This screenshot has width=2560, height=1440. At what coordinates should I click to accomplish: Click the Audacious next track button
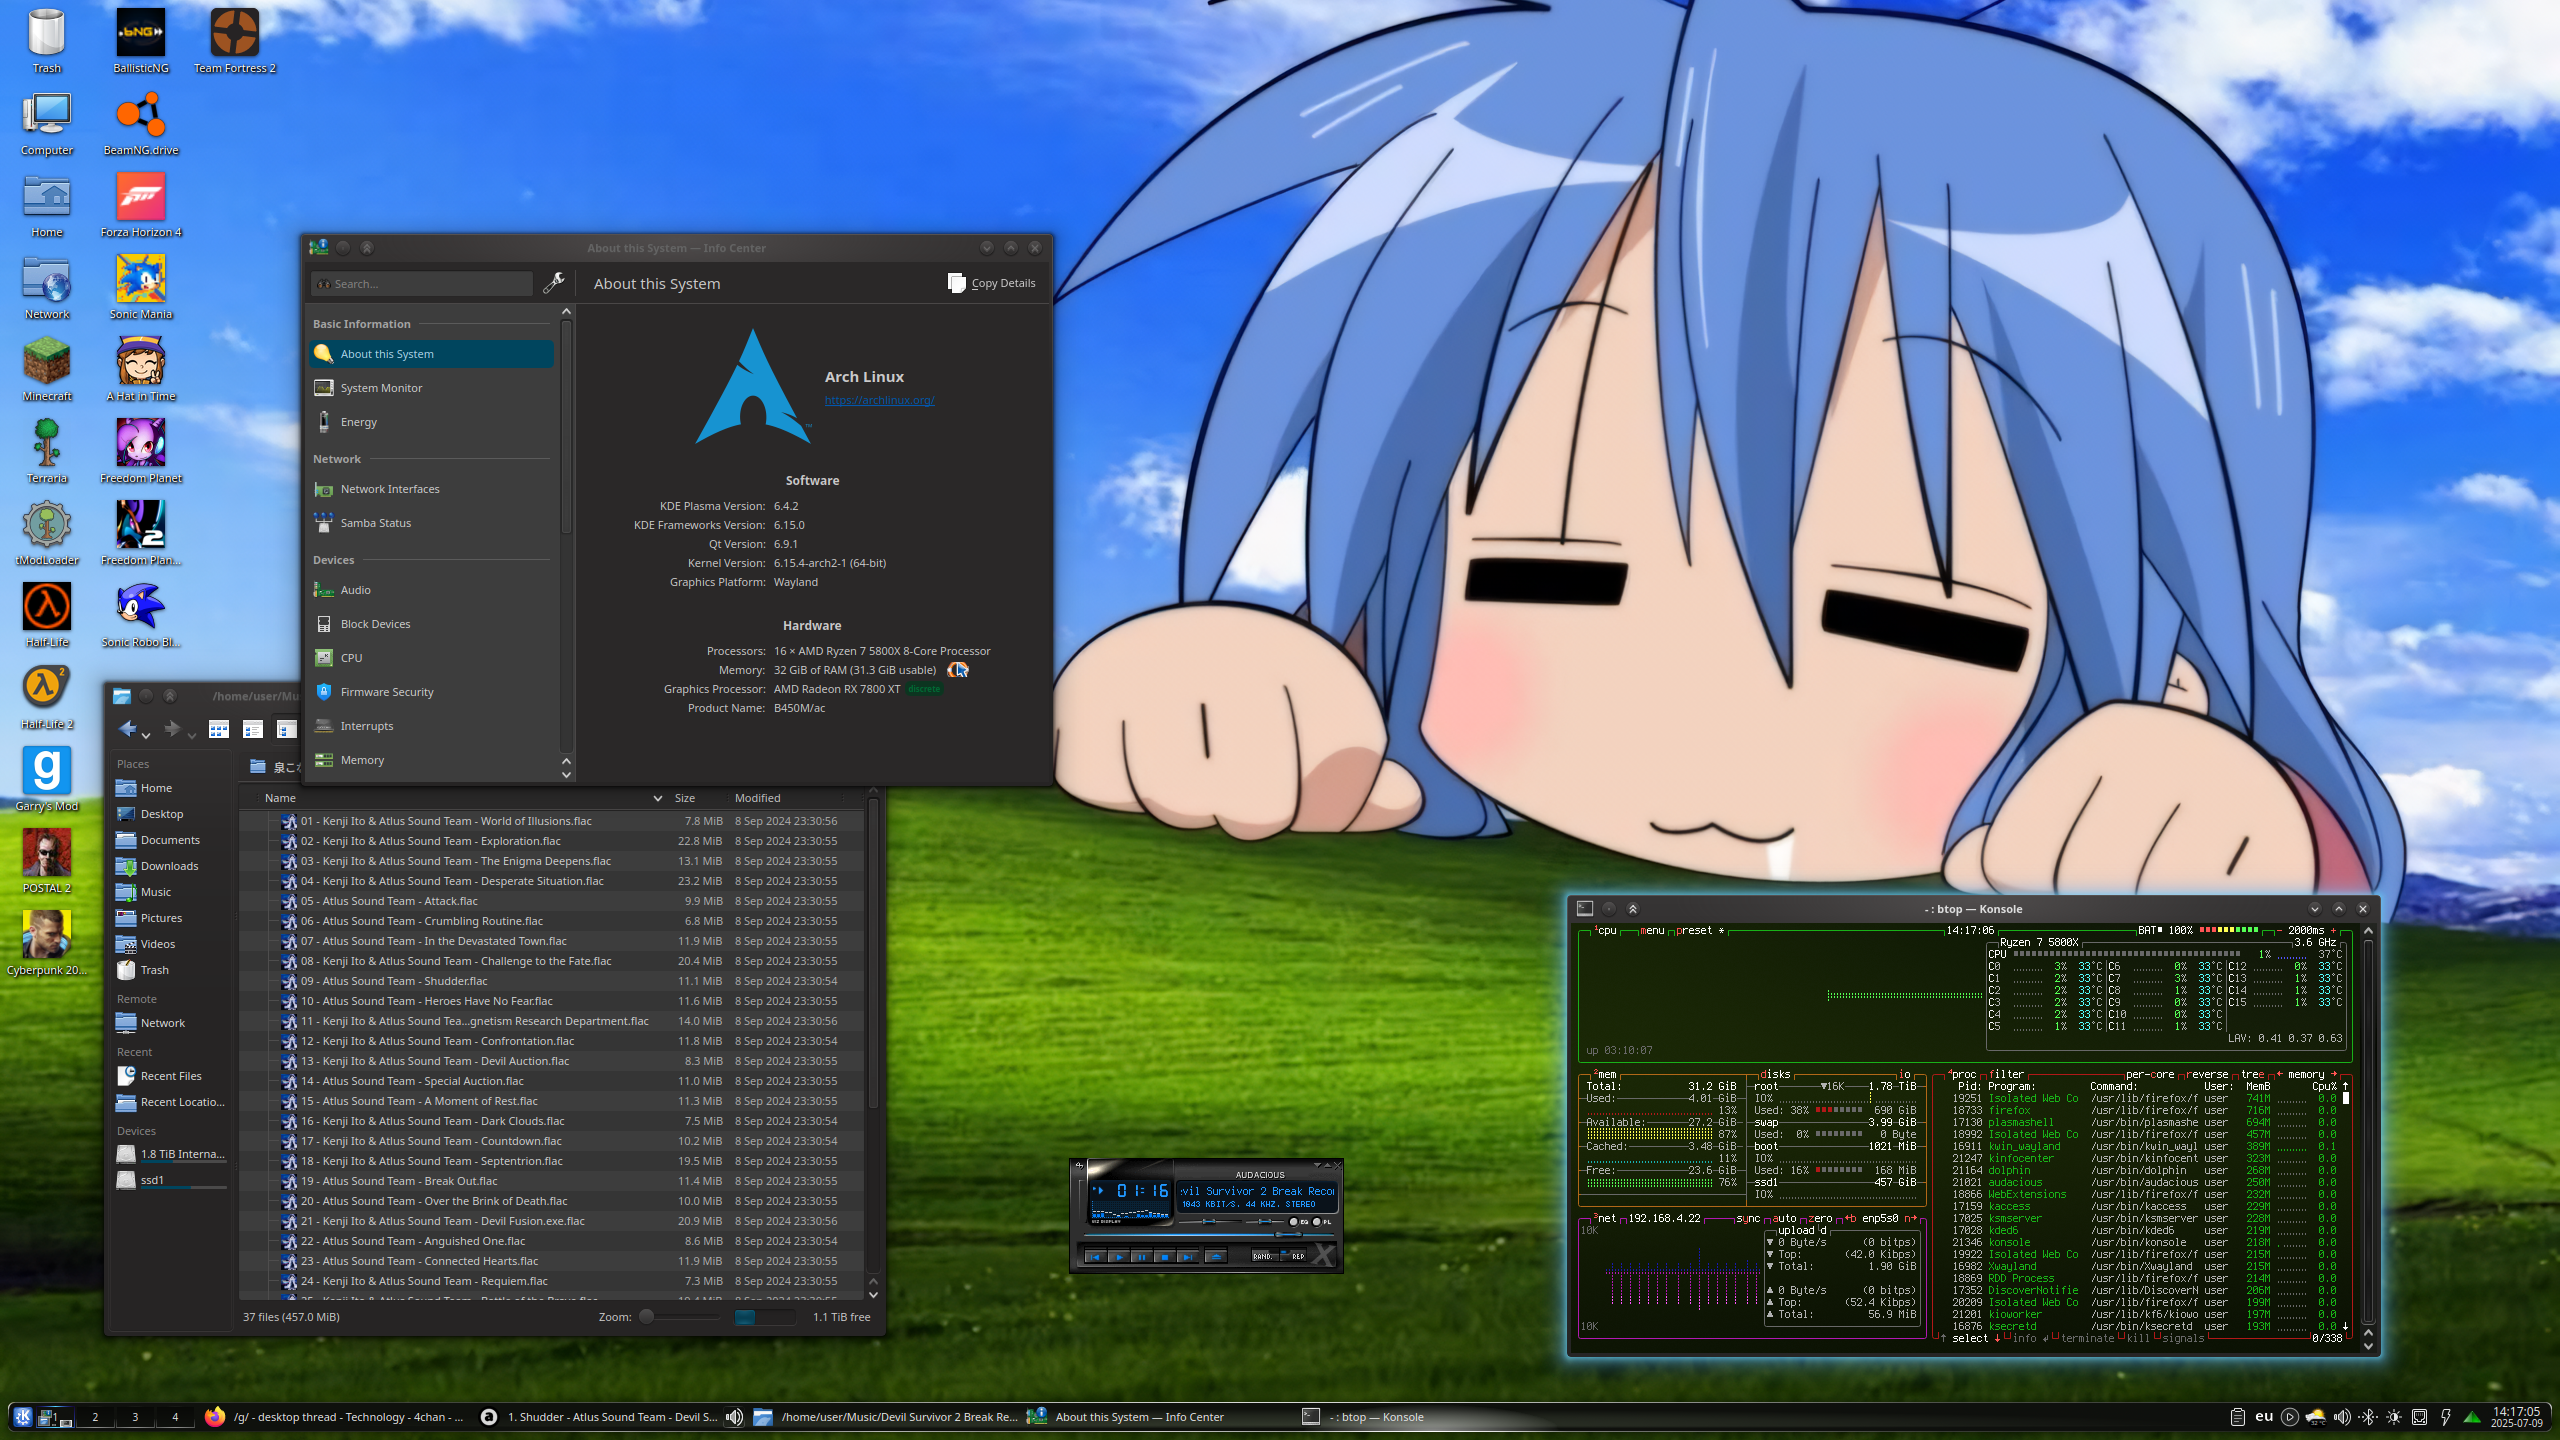(1188, 1257)
